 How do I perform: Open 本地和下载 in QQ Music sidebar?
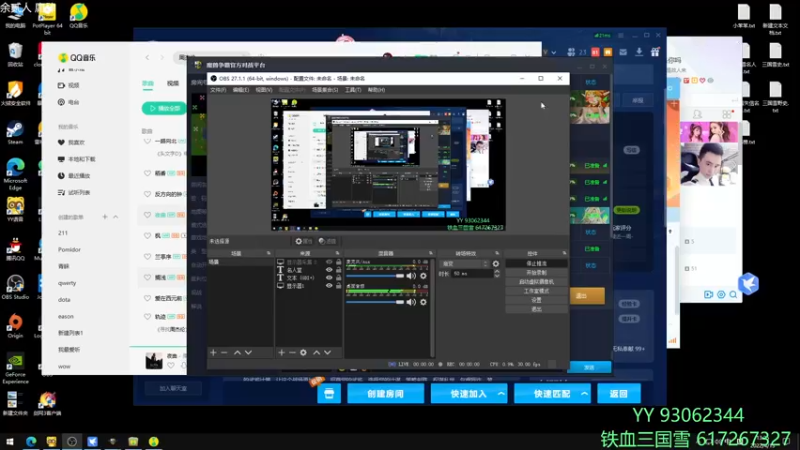click(77, 159)
